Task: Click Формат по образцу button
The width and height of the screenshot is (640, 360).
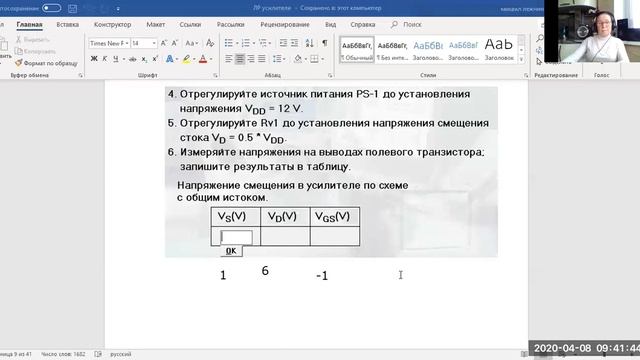Action: pos(46,63)
